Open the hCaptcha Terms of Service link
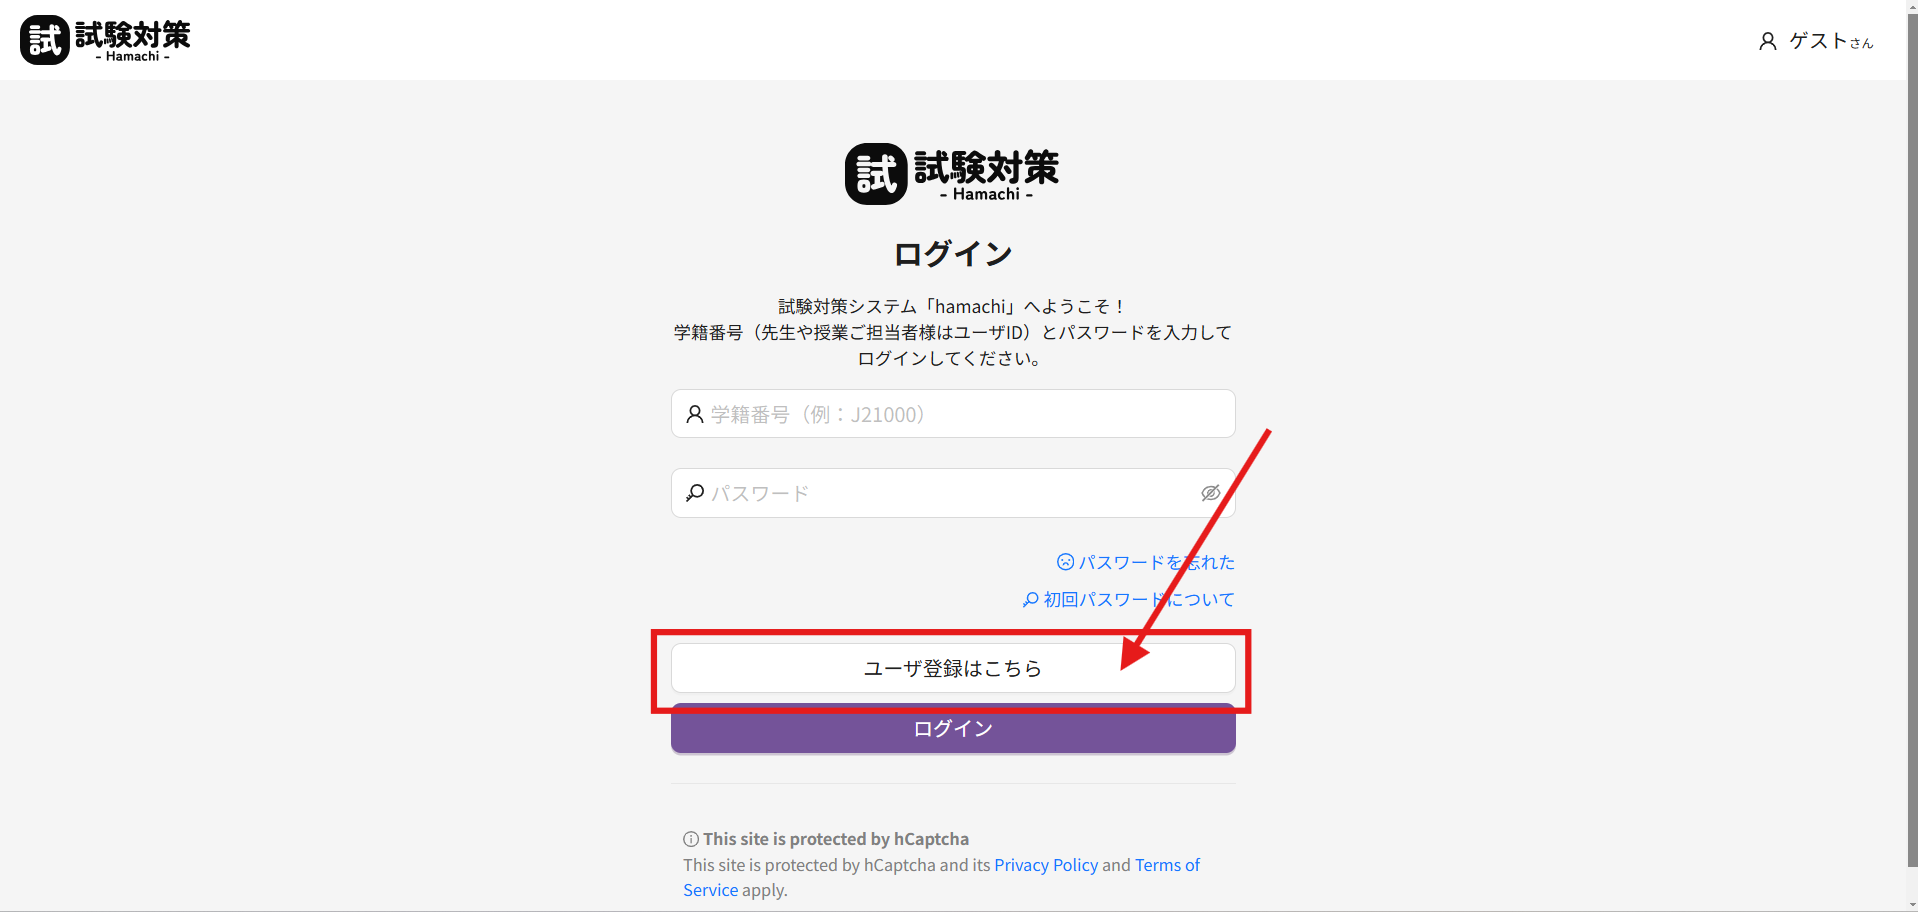The width and height of the screenshot is (1918, 912). (1166, 865)
